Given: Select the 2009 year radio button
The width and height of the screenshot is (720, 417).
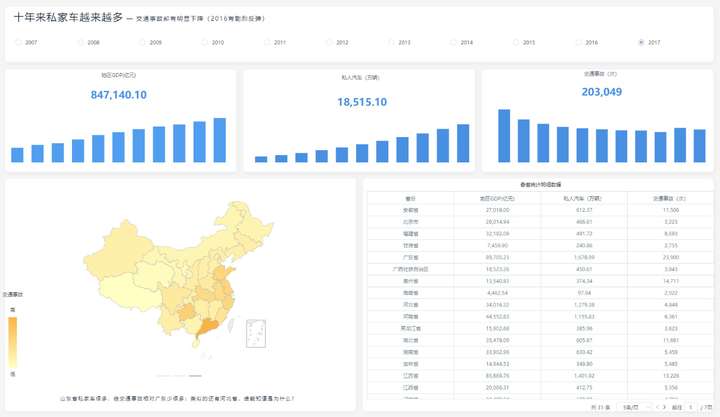Looking at the screenshot, I should click(143, 42).
